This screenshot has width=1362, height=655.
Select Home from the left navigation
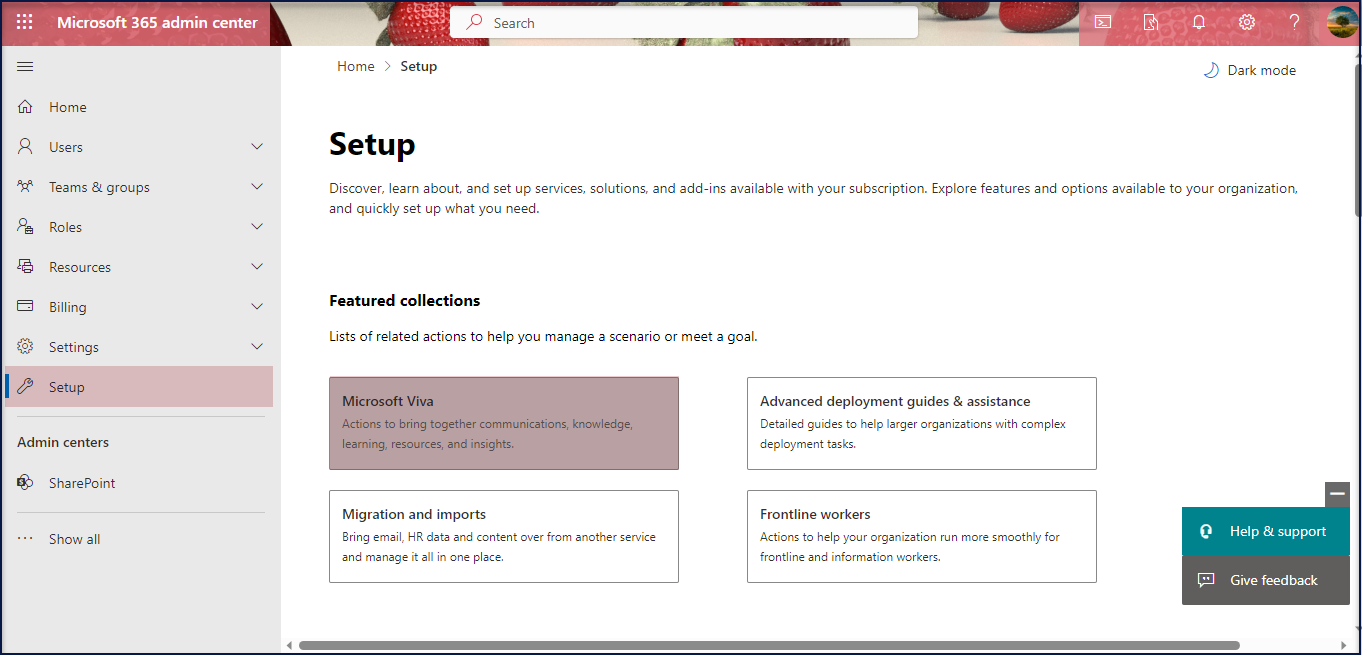coord(68,106)
